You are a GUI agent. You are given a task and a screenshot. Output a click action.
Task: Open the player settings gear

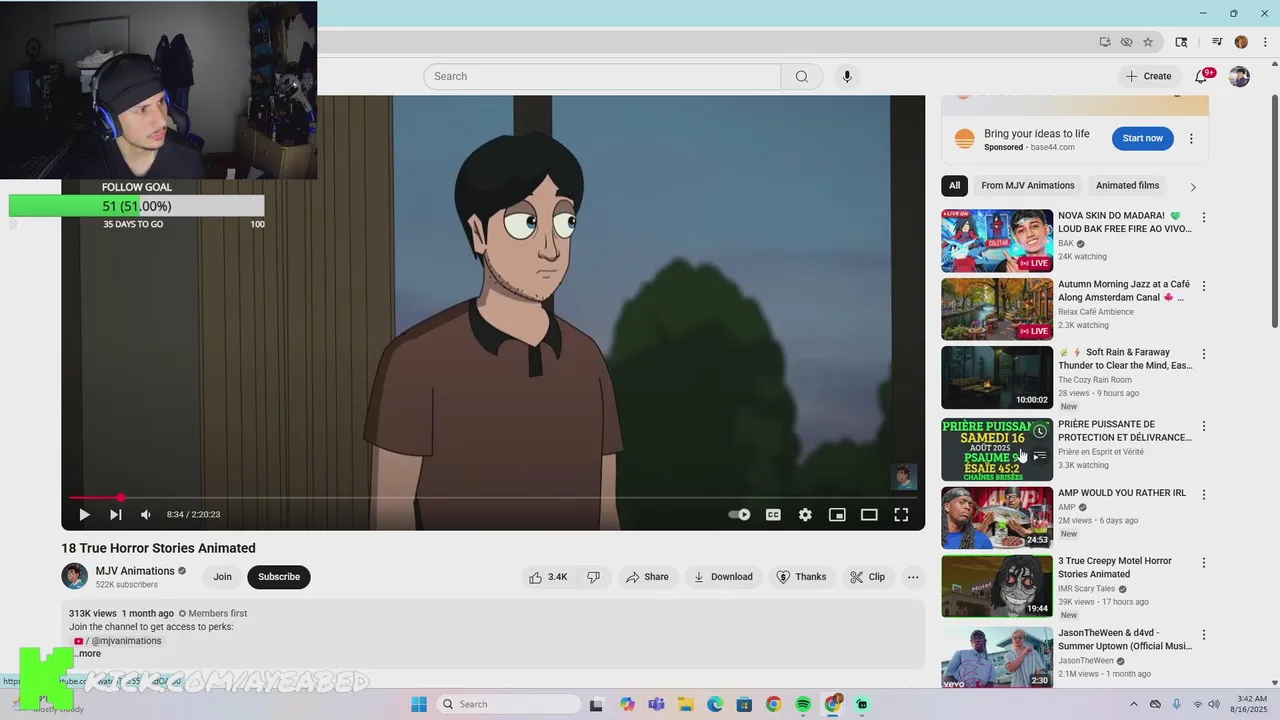point(805,514)
